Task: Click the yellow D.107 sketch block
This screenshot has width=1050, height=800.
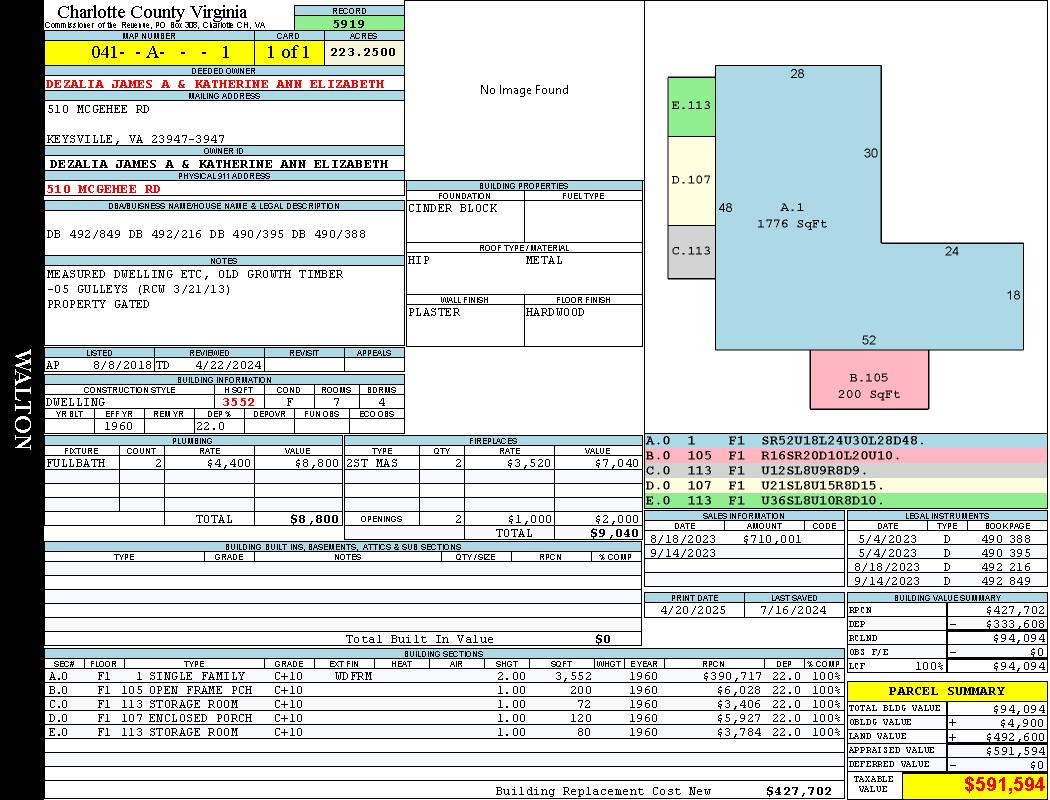Action: pos(691,180)
